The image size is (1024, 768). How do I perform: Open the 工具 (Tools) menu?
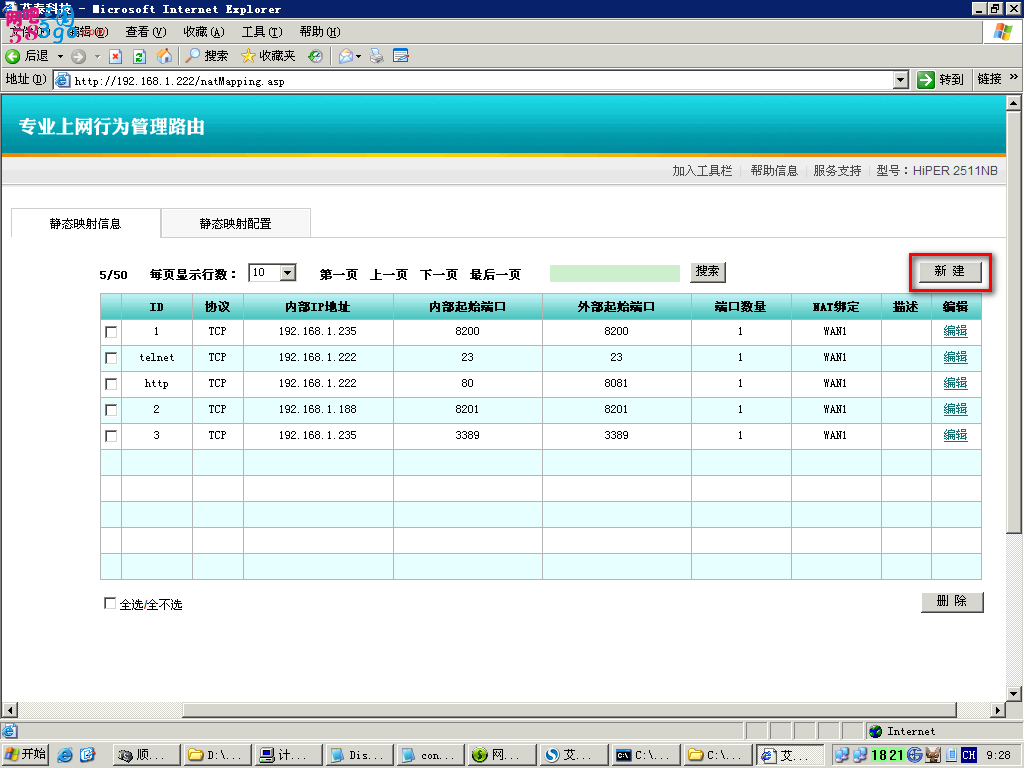pyautogui.click(x=262, y=31)
